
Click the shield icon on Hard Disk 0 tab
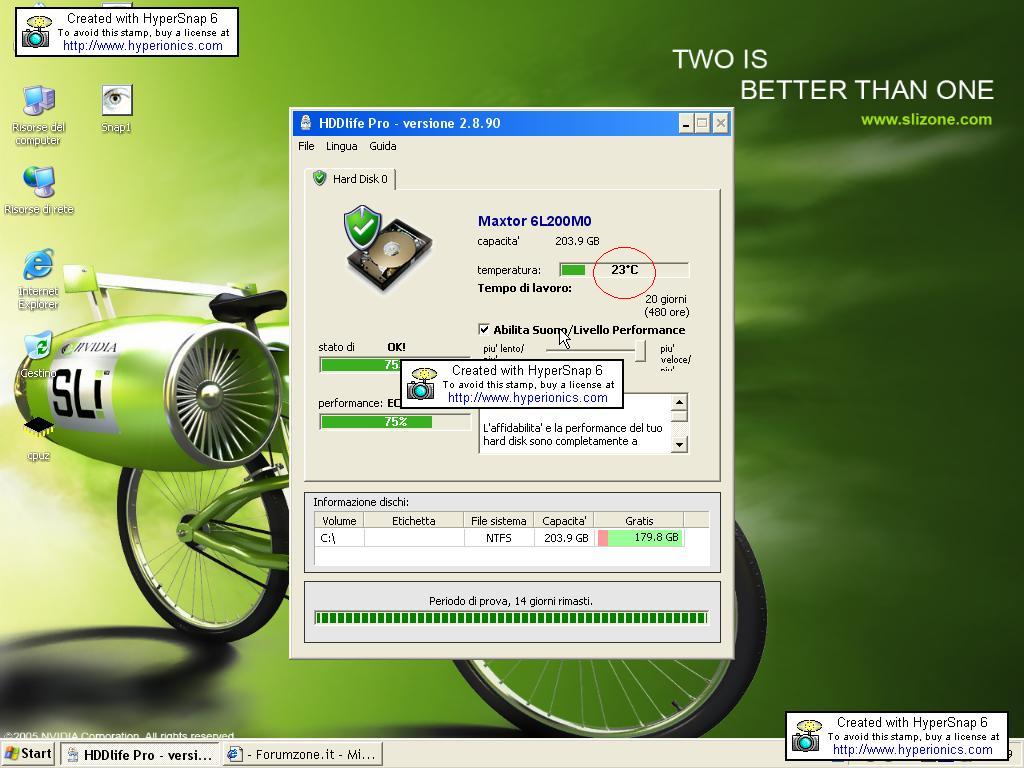(319, 178)
